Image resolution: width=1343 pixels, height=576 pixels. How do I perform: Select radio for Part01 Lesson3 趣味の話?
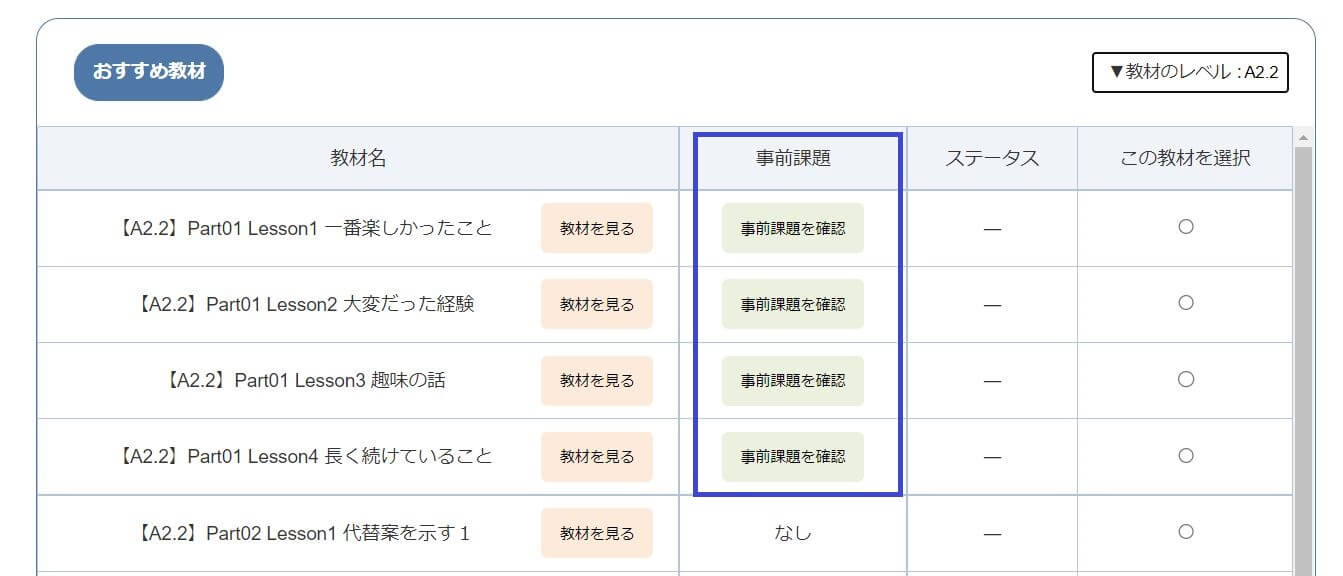point(1185,379)
